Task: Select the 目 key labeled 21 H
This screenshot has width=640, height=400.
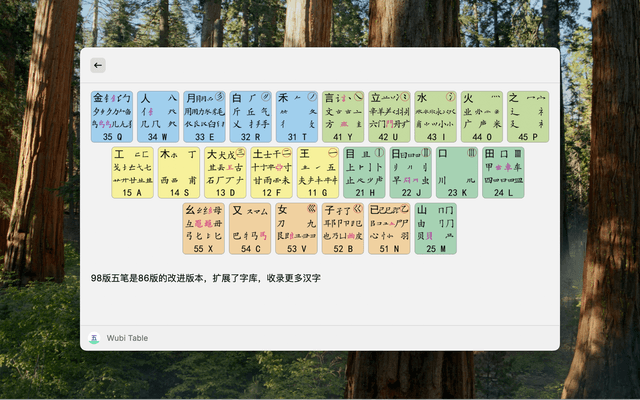Action: (x=364, y=172)
